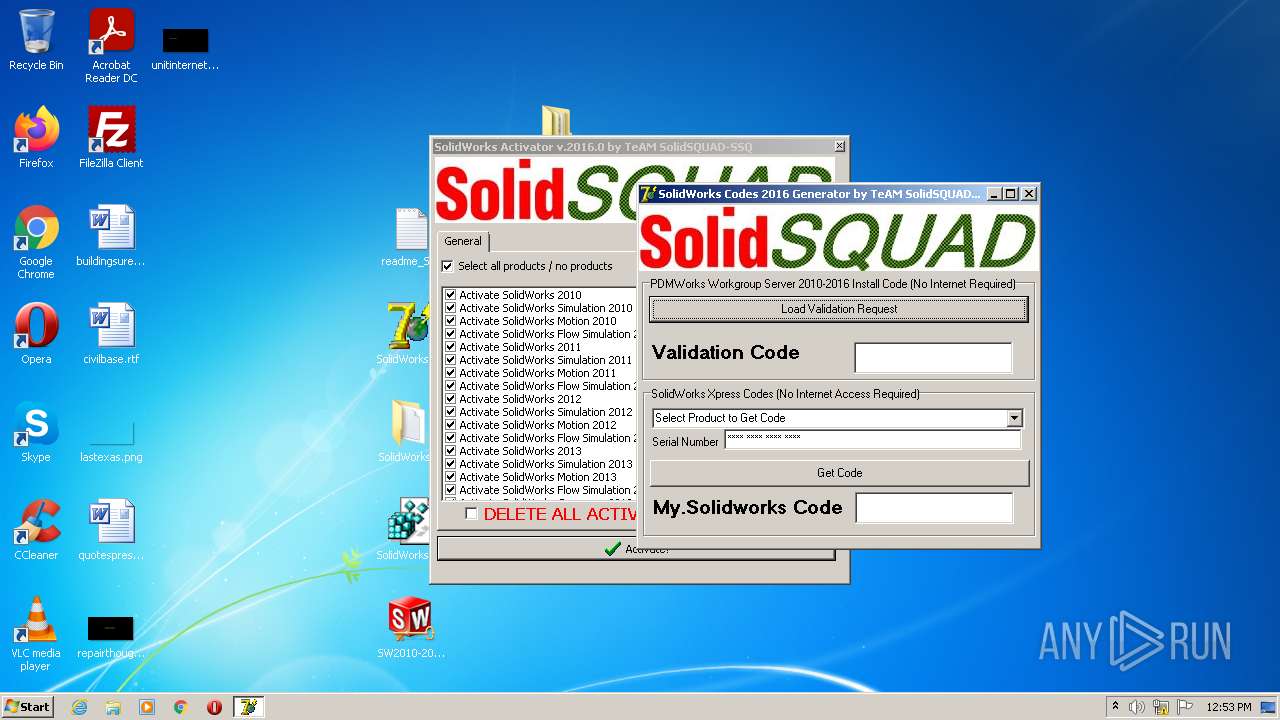Open the buildingsure document icon
1280x720 pixels.
point(111,236)
